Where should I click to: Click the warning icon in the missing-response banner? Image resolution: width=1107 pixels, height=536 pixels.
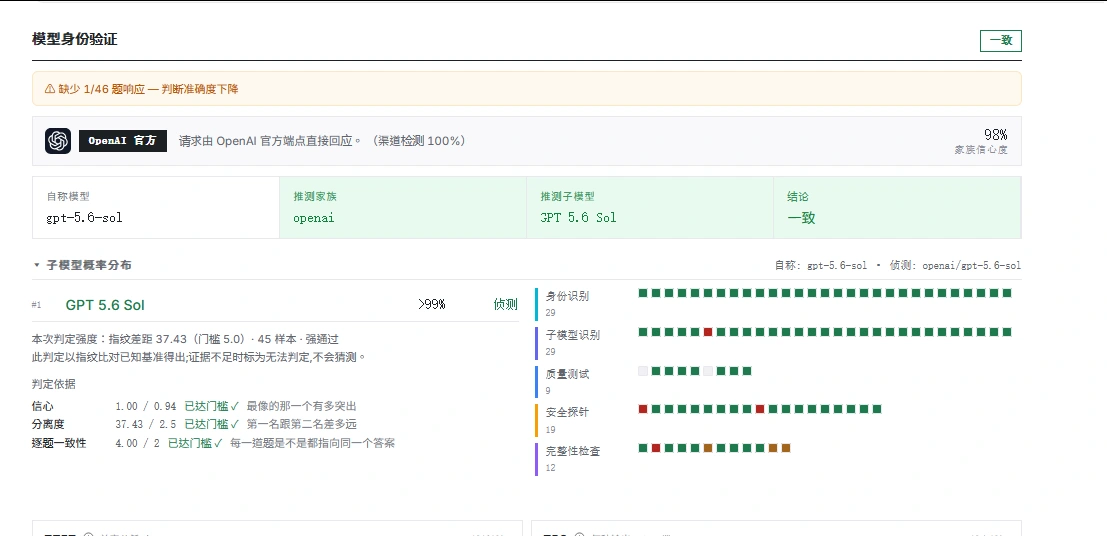49,89
